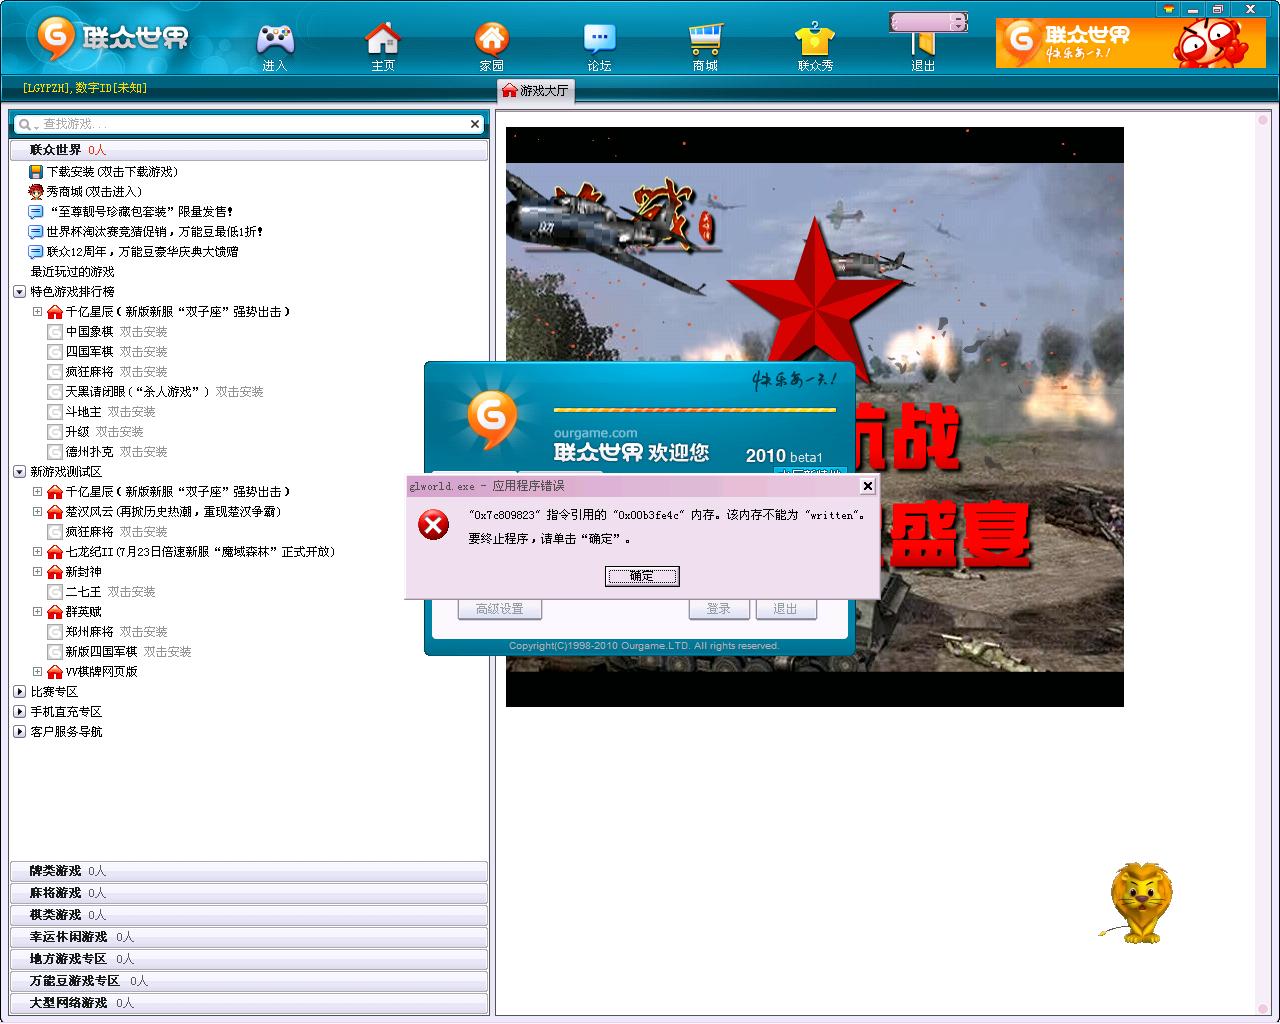Click the red house icon beside 新封神
1280x1024 pixels.
pos(55,572)
